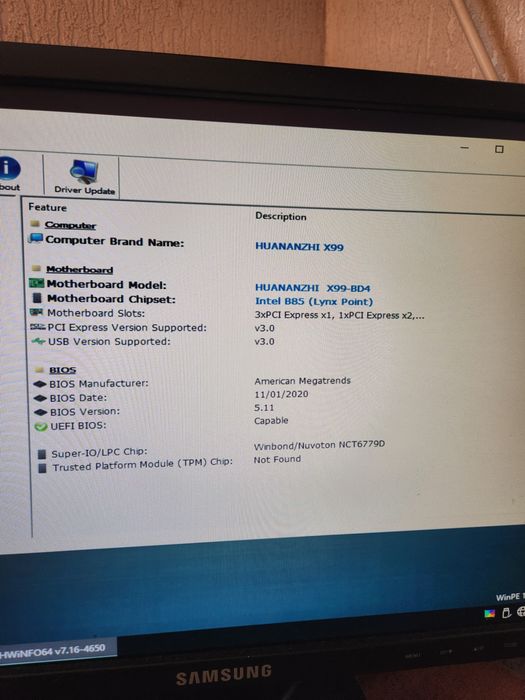Screen dimensions: 525x700
Task: Open the HUANANZHI X99-BD4 model link
Action: [312, 288]
